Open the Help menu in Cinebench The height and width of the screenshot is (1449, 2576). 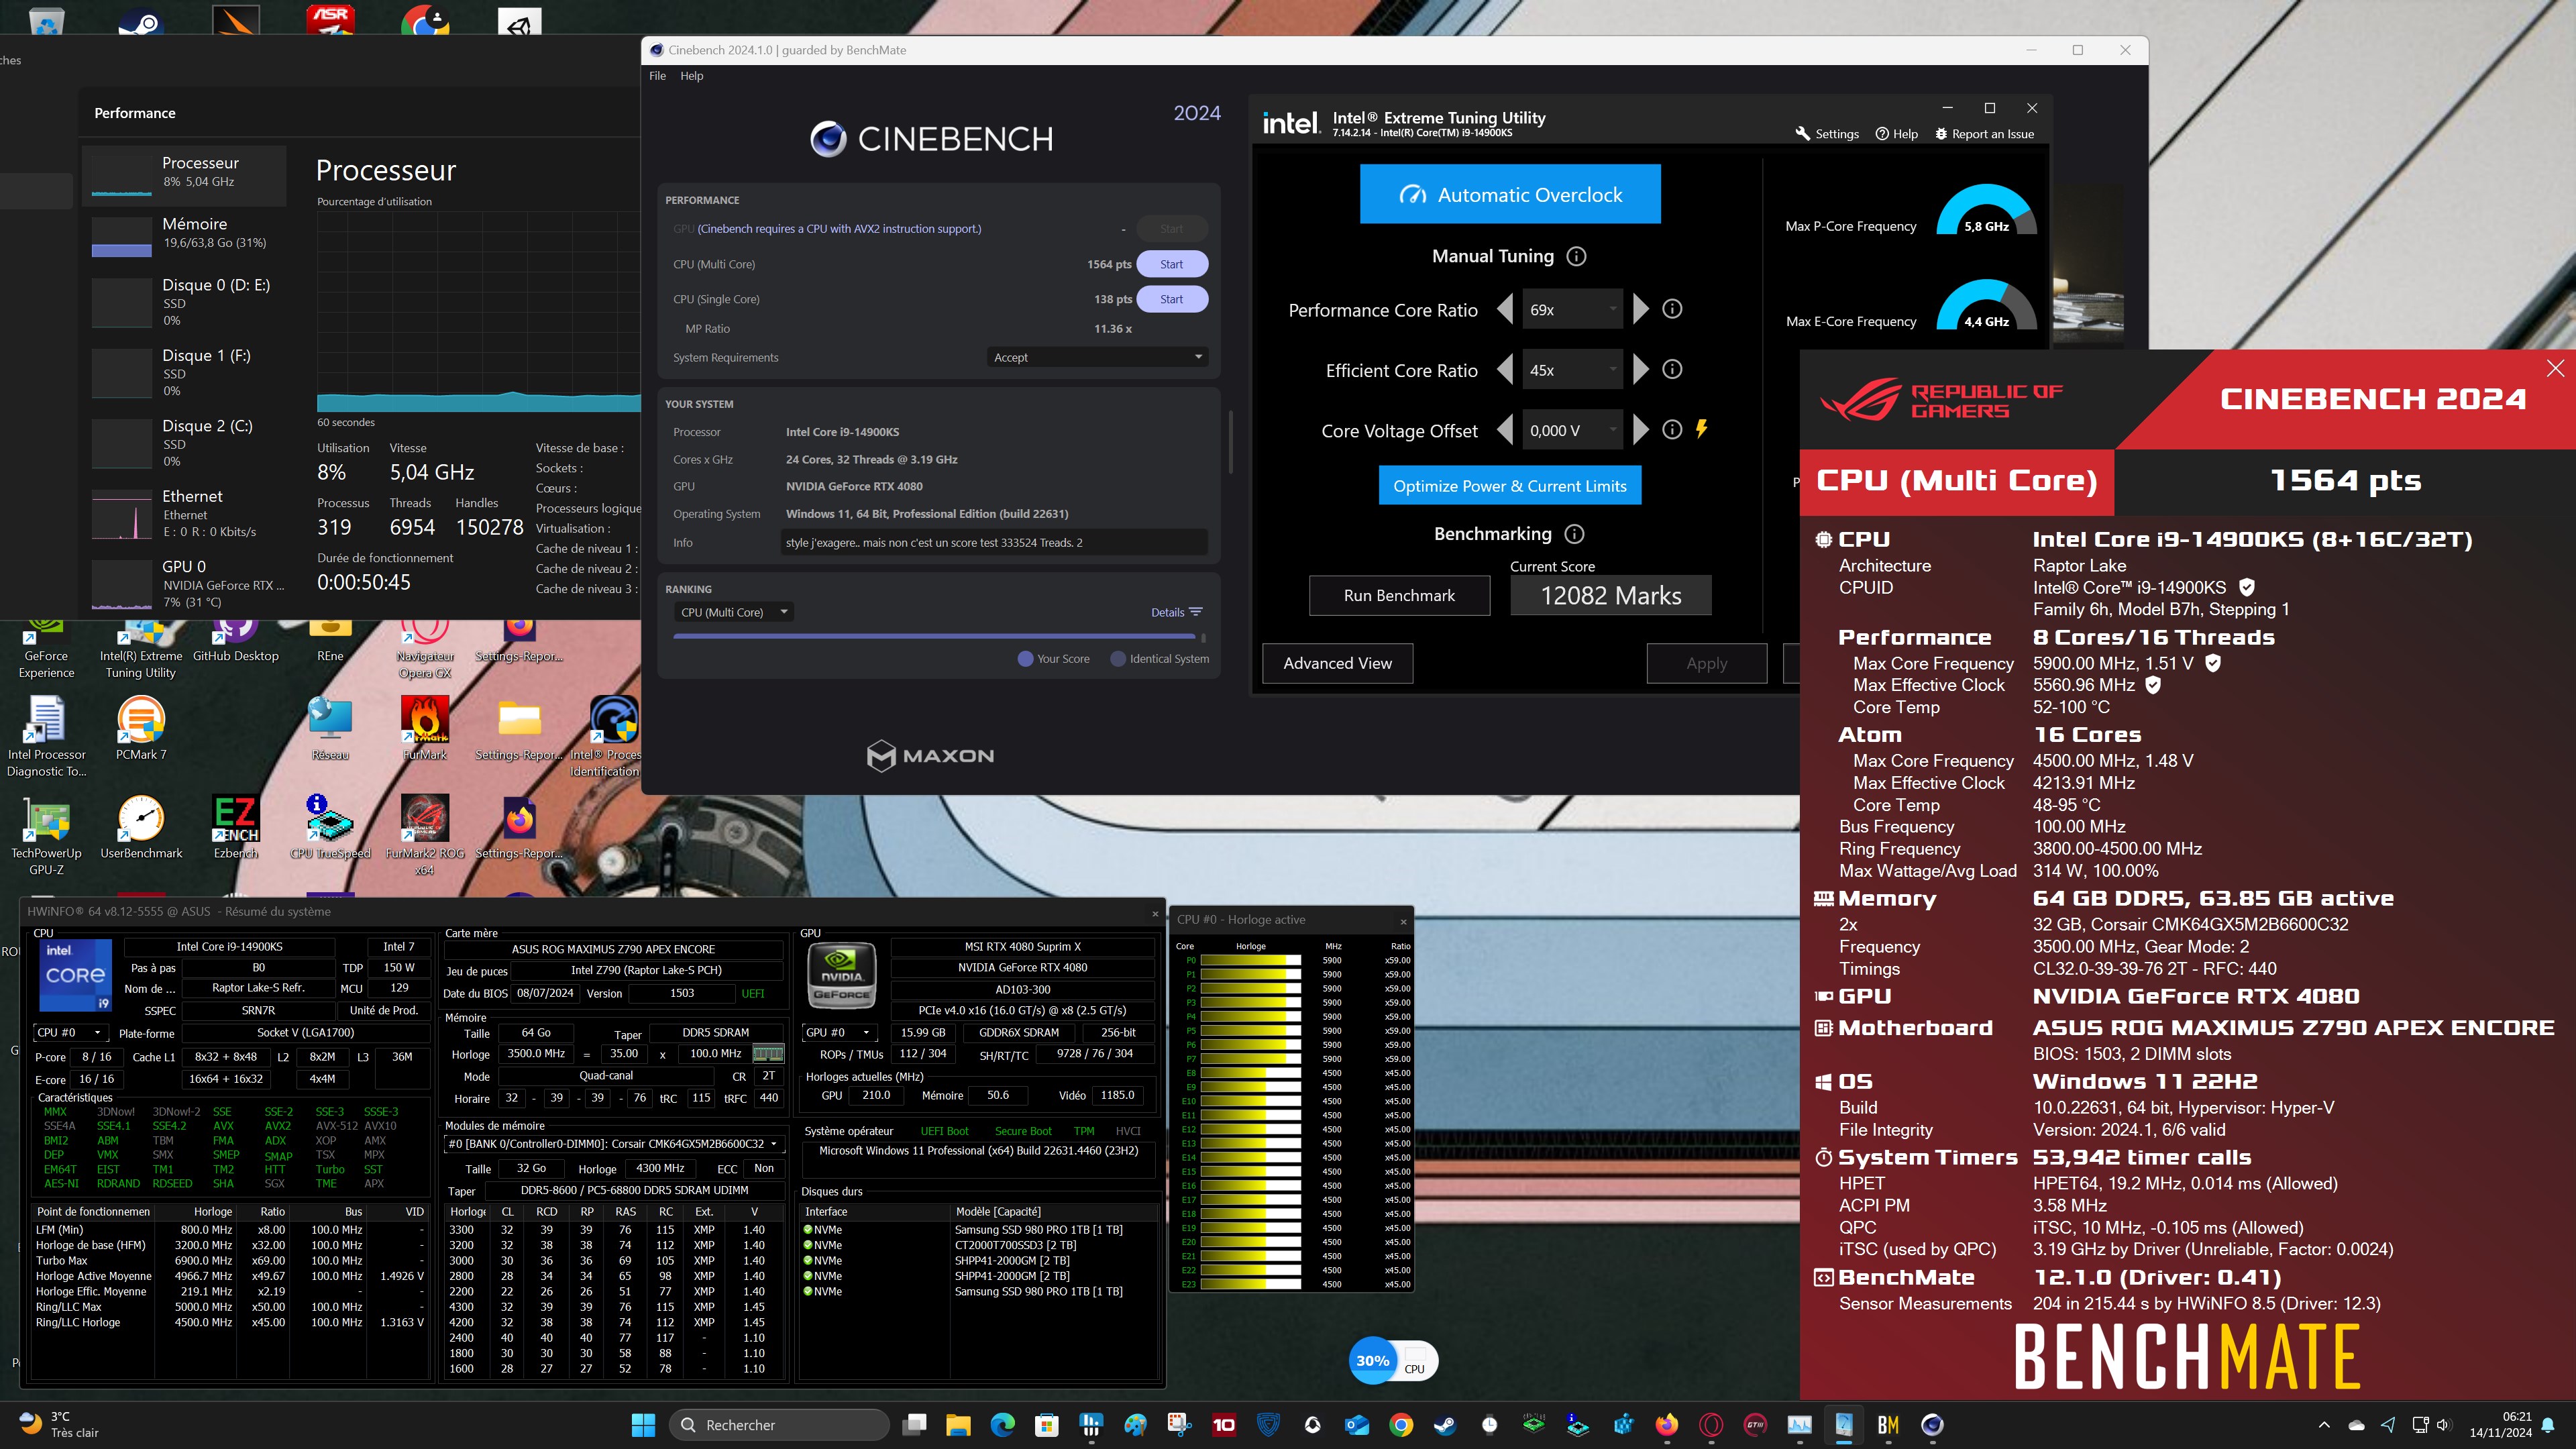coord(691,75)
